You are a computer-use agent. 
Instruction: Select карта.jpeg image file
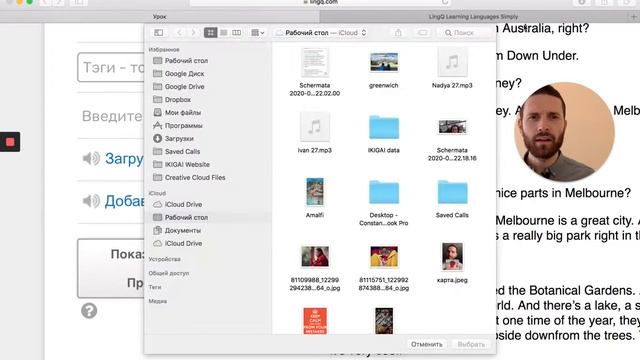(x=452, y=263)
